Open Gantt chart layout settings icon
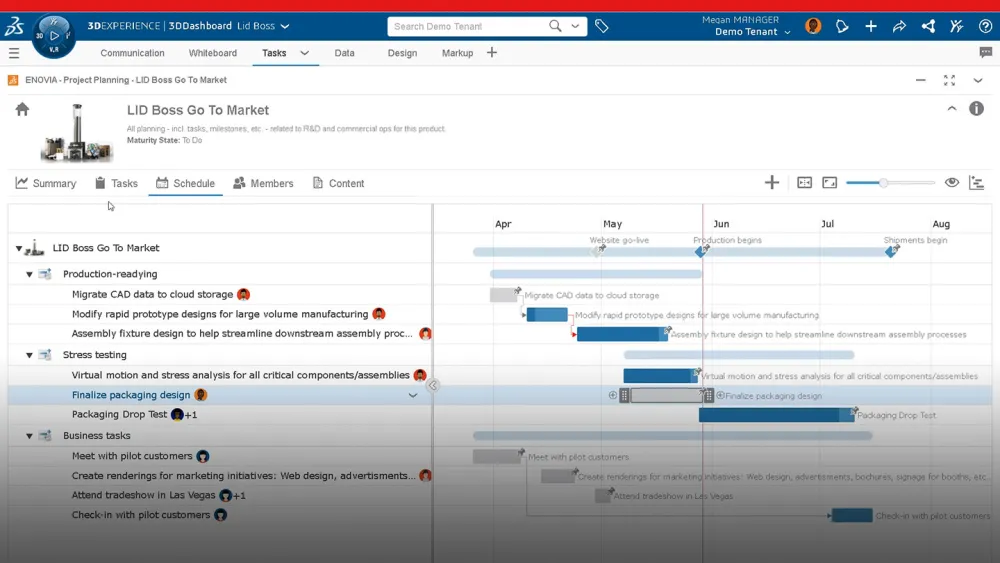 (x=976, y=183)
